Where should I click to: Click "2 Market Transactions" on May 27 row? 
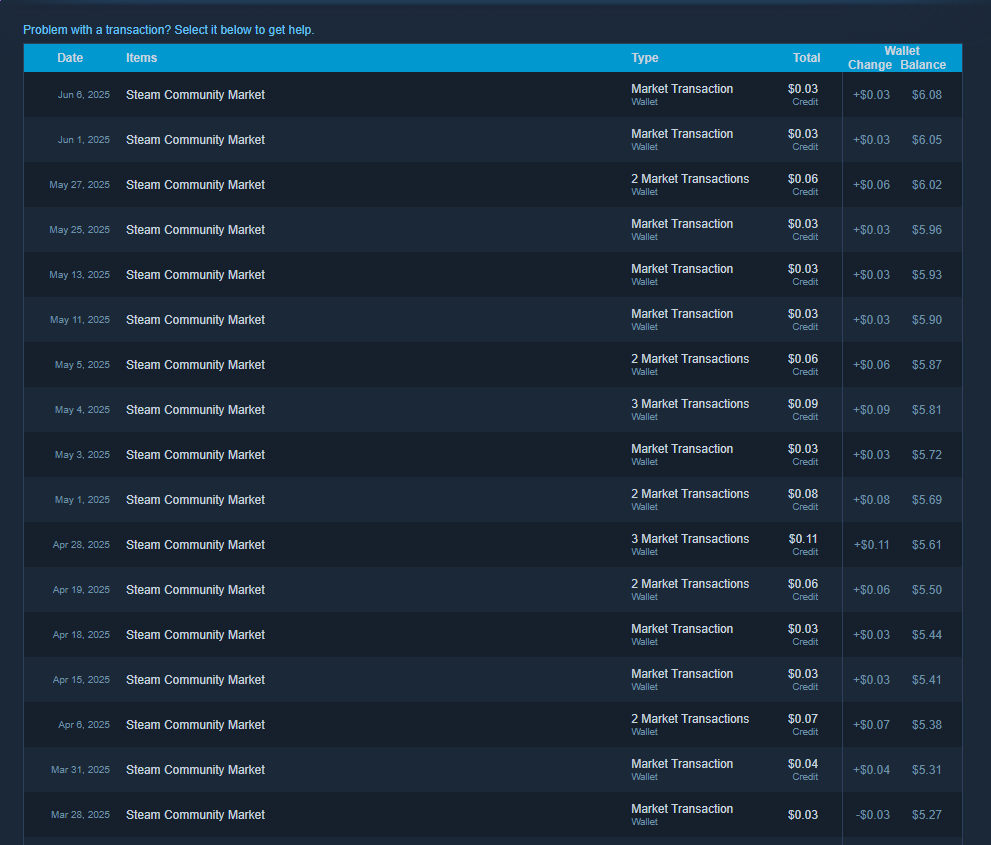(690, 179)
